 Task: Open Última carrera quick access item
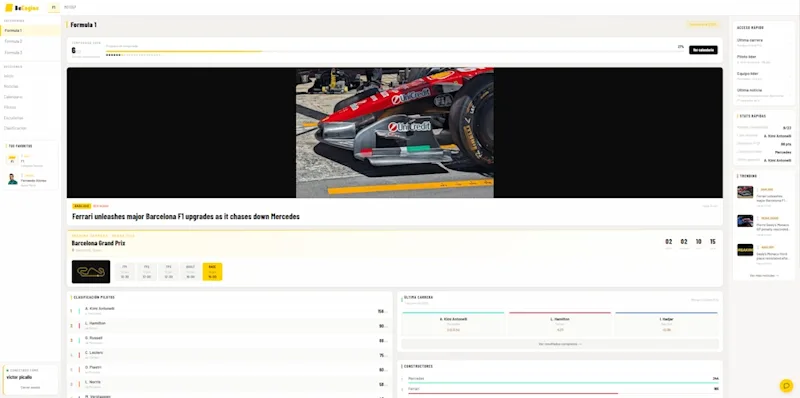pos(764,42)
